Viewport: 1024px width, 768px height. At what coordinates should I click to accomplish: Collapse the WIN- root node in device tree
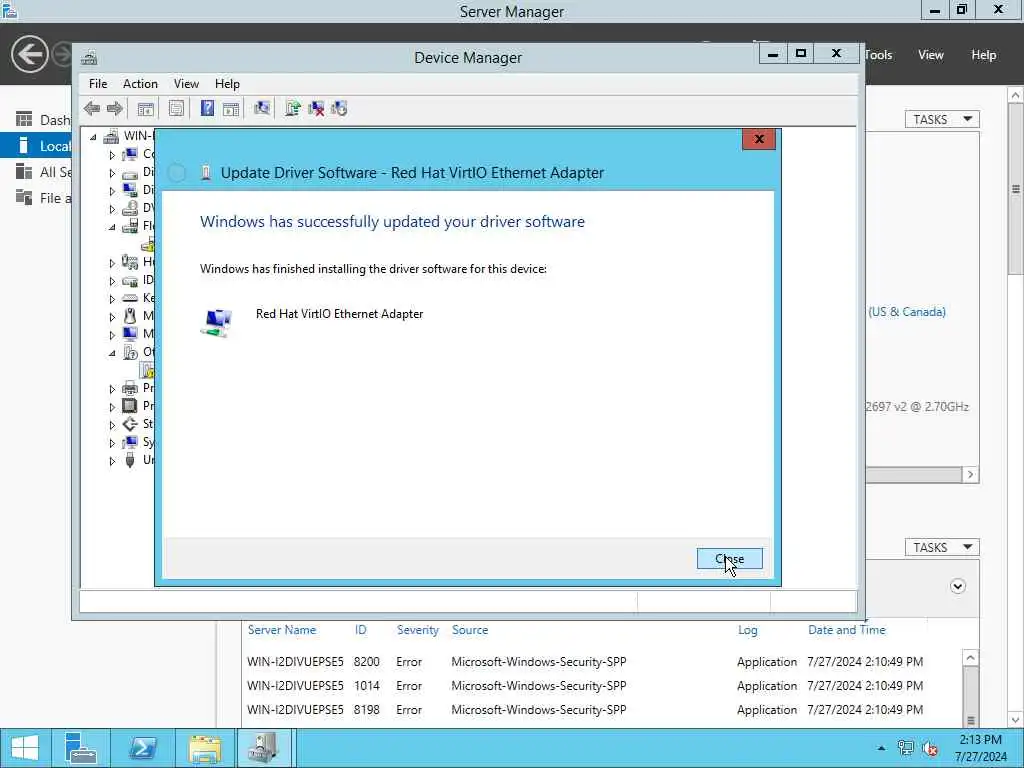(x=93, y=136)
